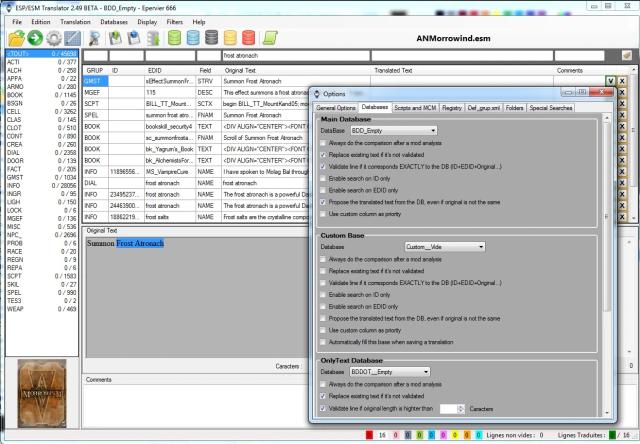Image resolution: width=640 pixels, height=444 pixels.
Task: Click the X button on the MGEF row
Action: click(x=622, y=93)
